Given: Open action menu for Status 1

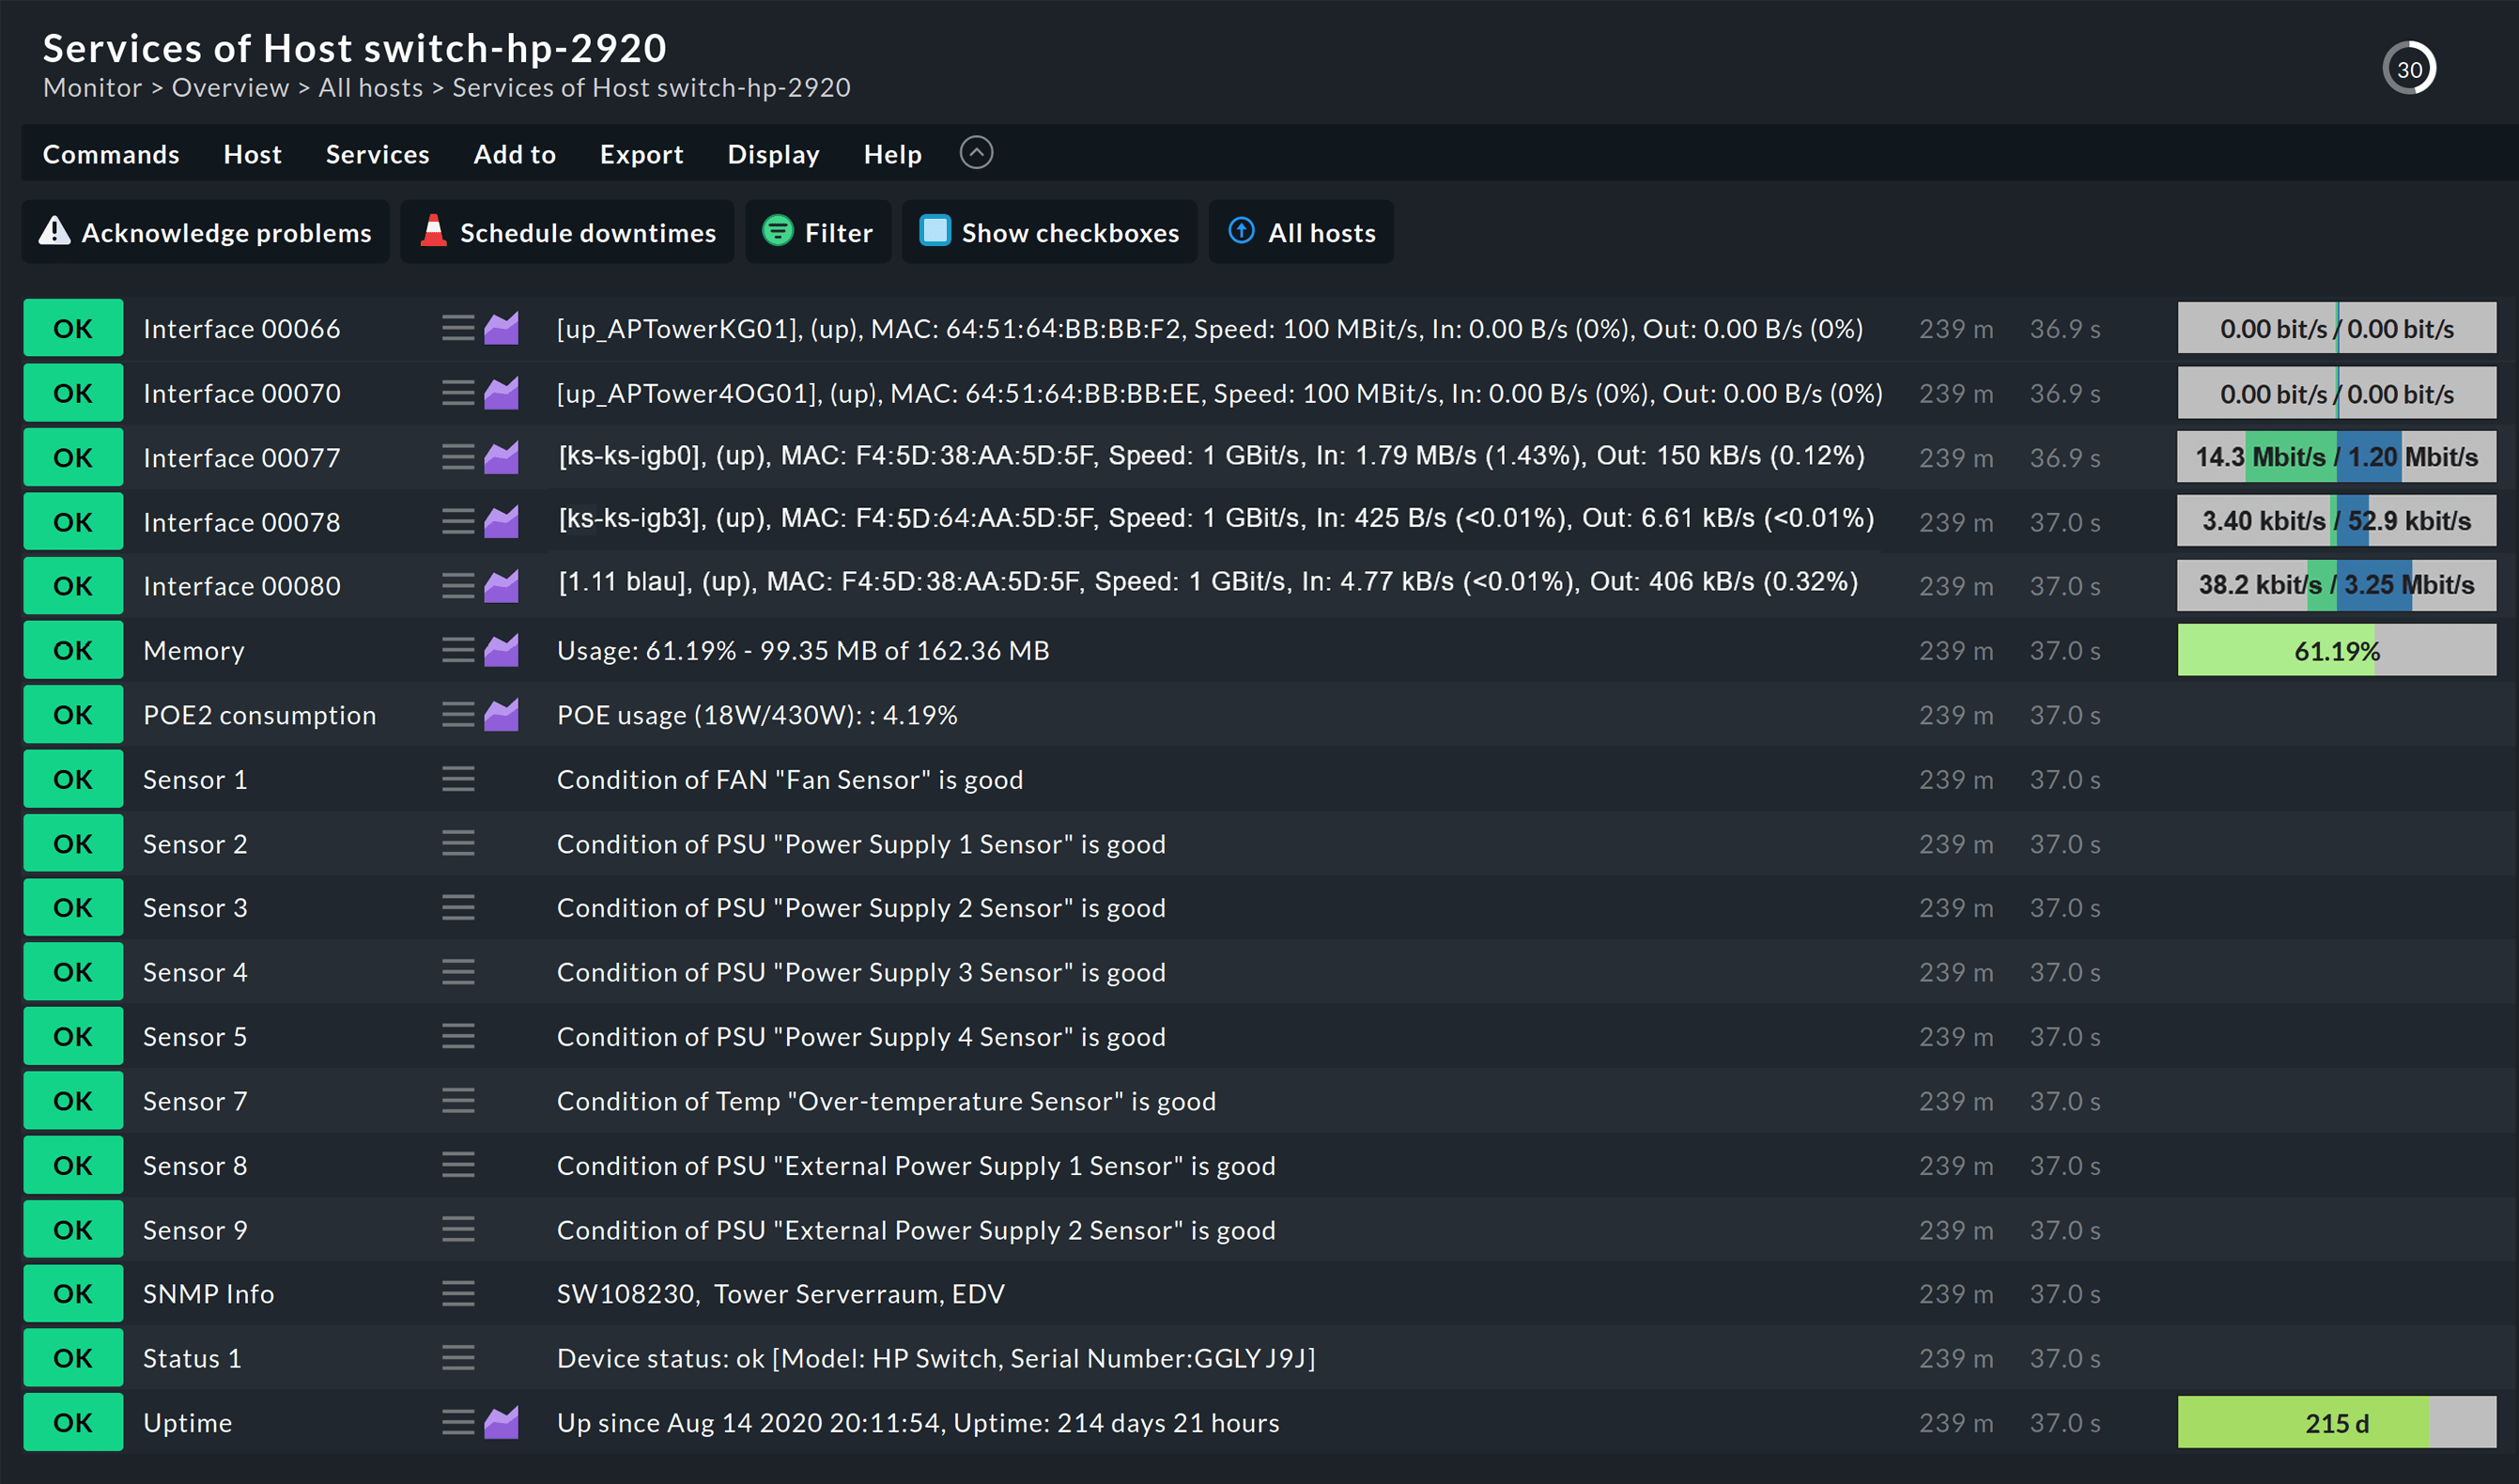Looking at the screenshot, I should [458, 1358].
